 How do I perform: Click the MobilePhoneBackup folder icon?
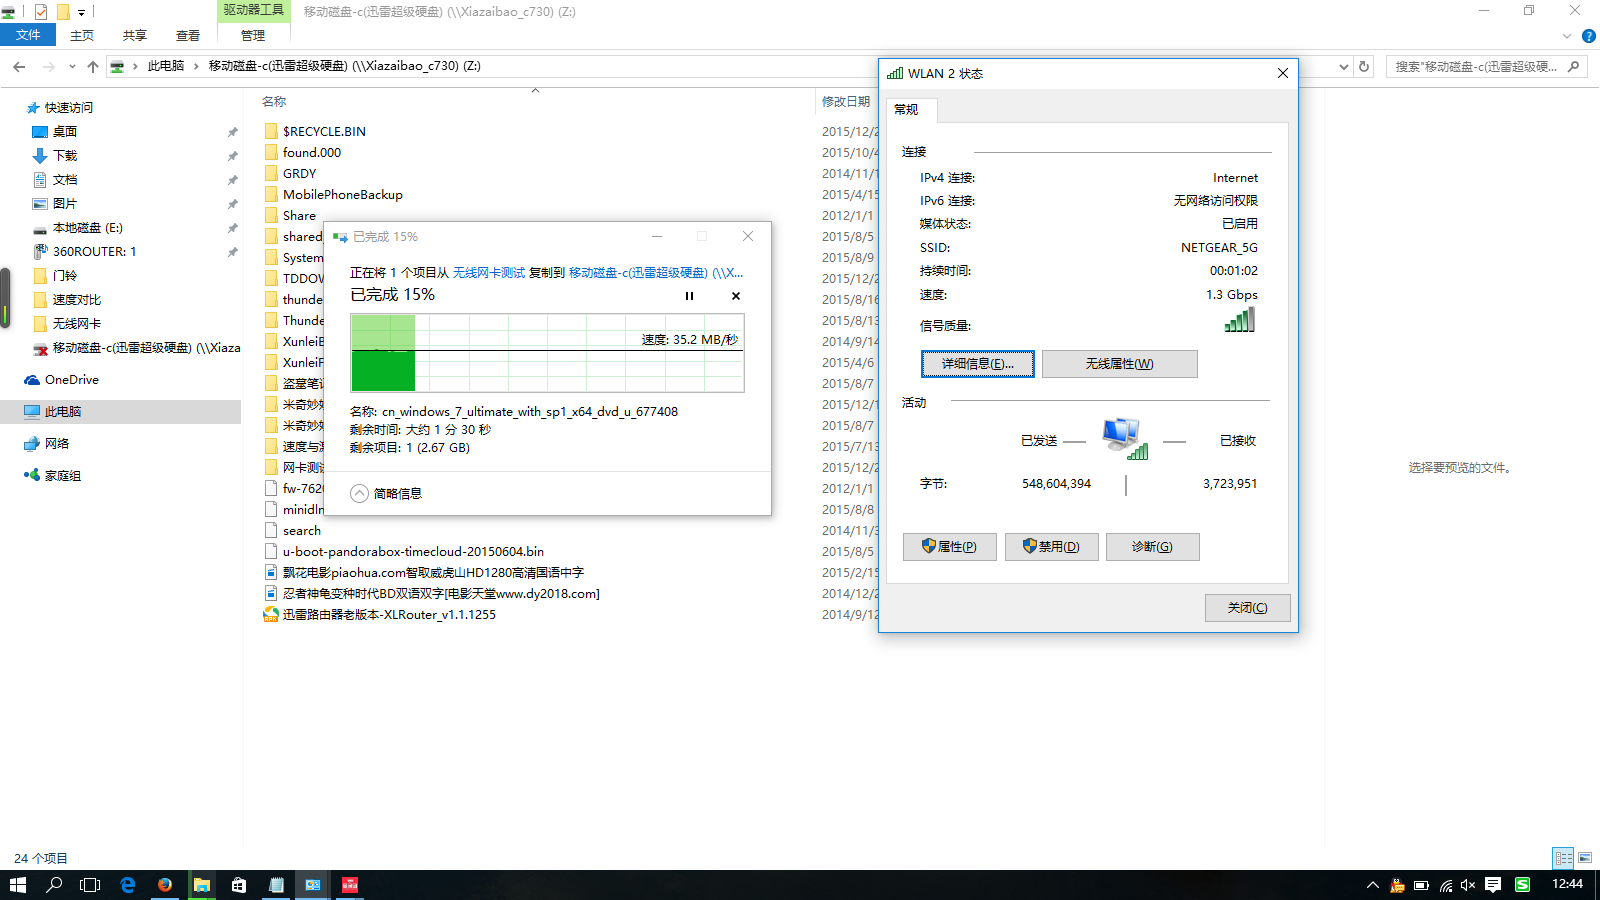tap(271, 194)
